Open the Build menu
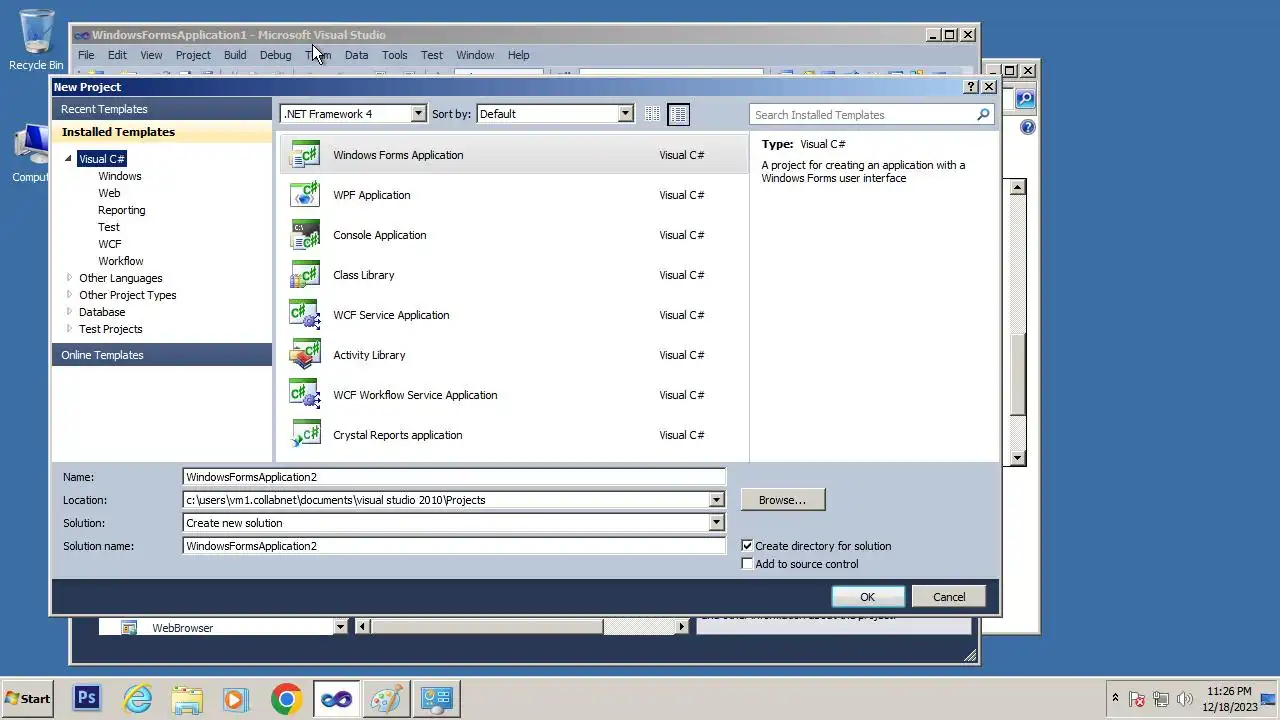Viewport: 1280px width, 720px height. (235, 55)
